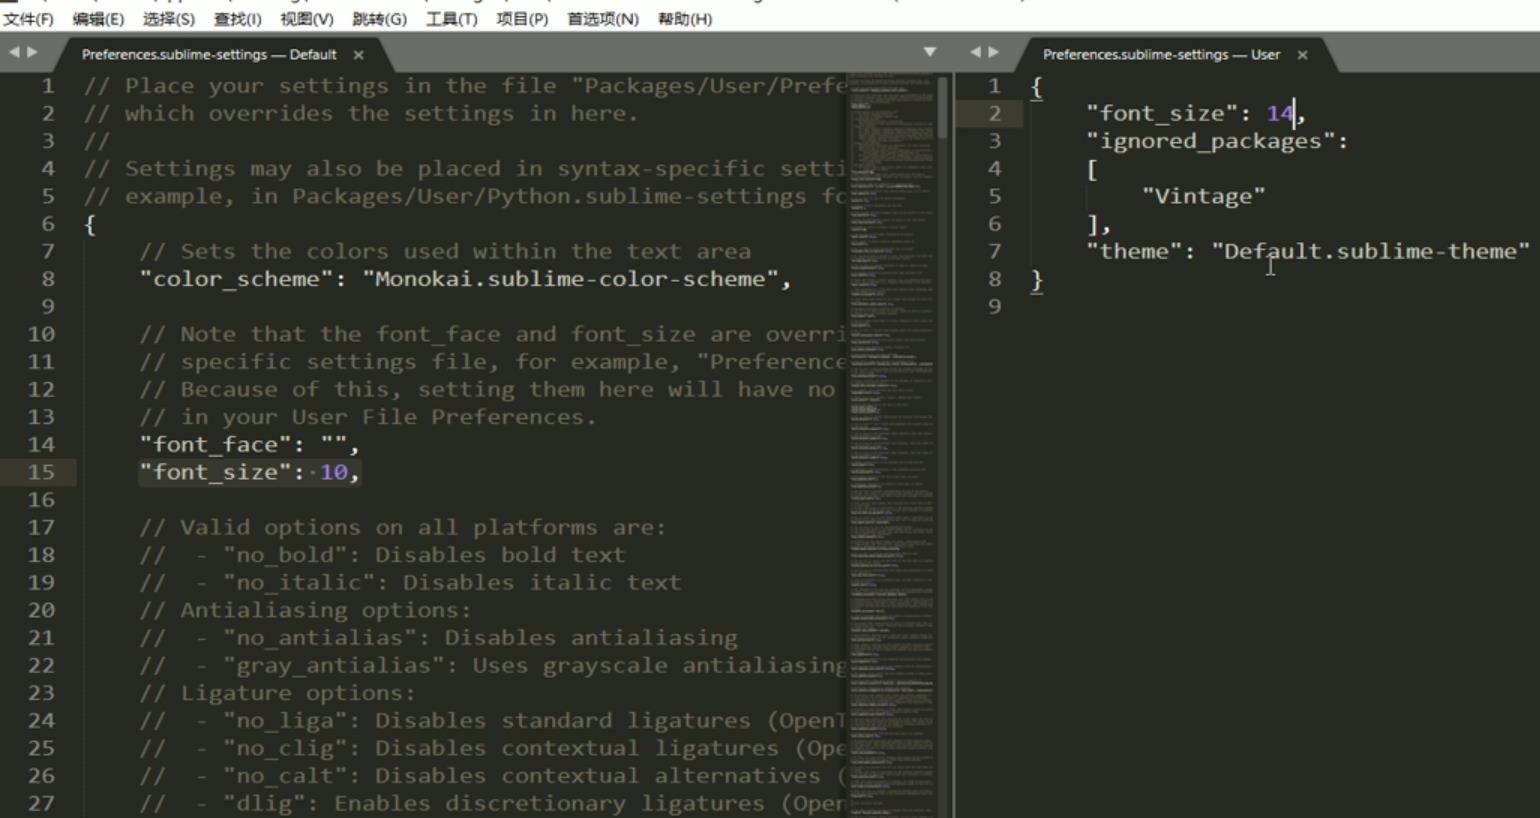Click the "Vintage" string in User settings

[x=1204, y=196]
